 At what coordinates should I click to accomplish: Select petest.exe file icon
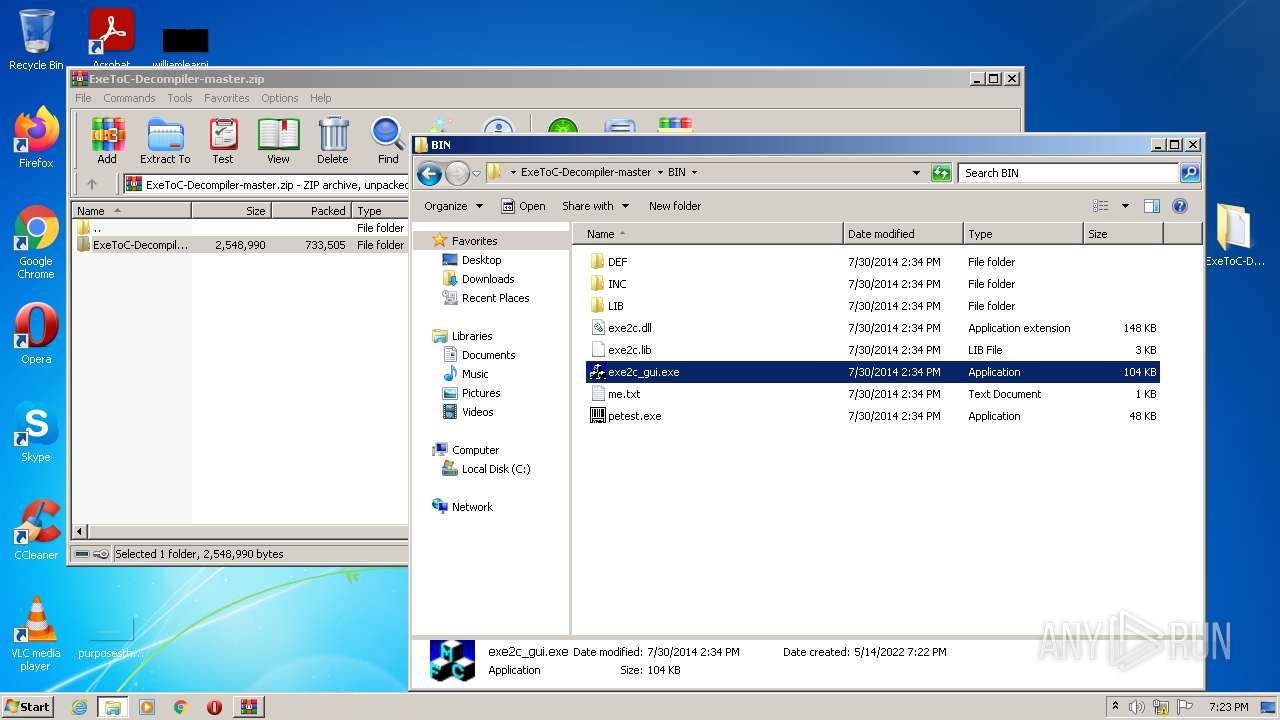[598, 416]
